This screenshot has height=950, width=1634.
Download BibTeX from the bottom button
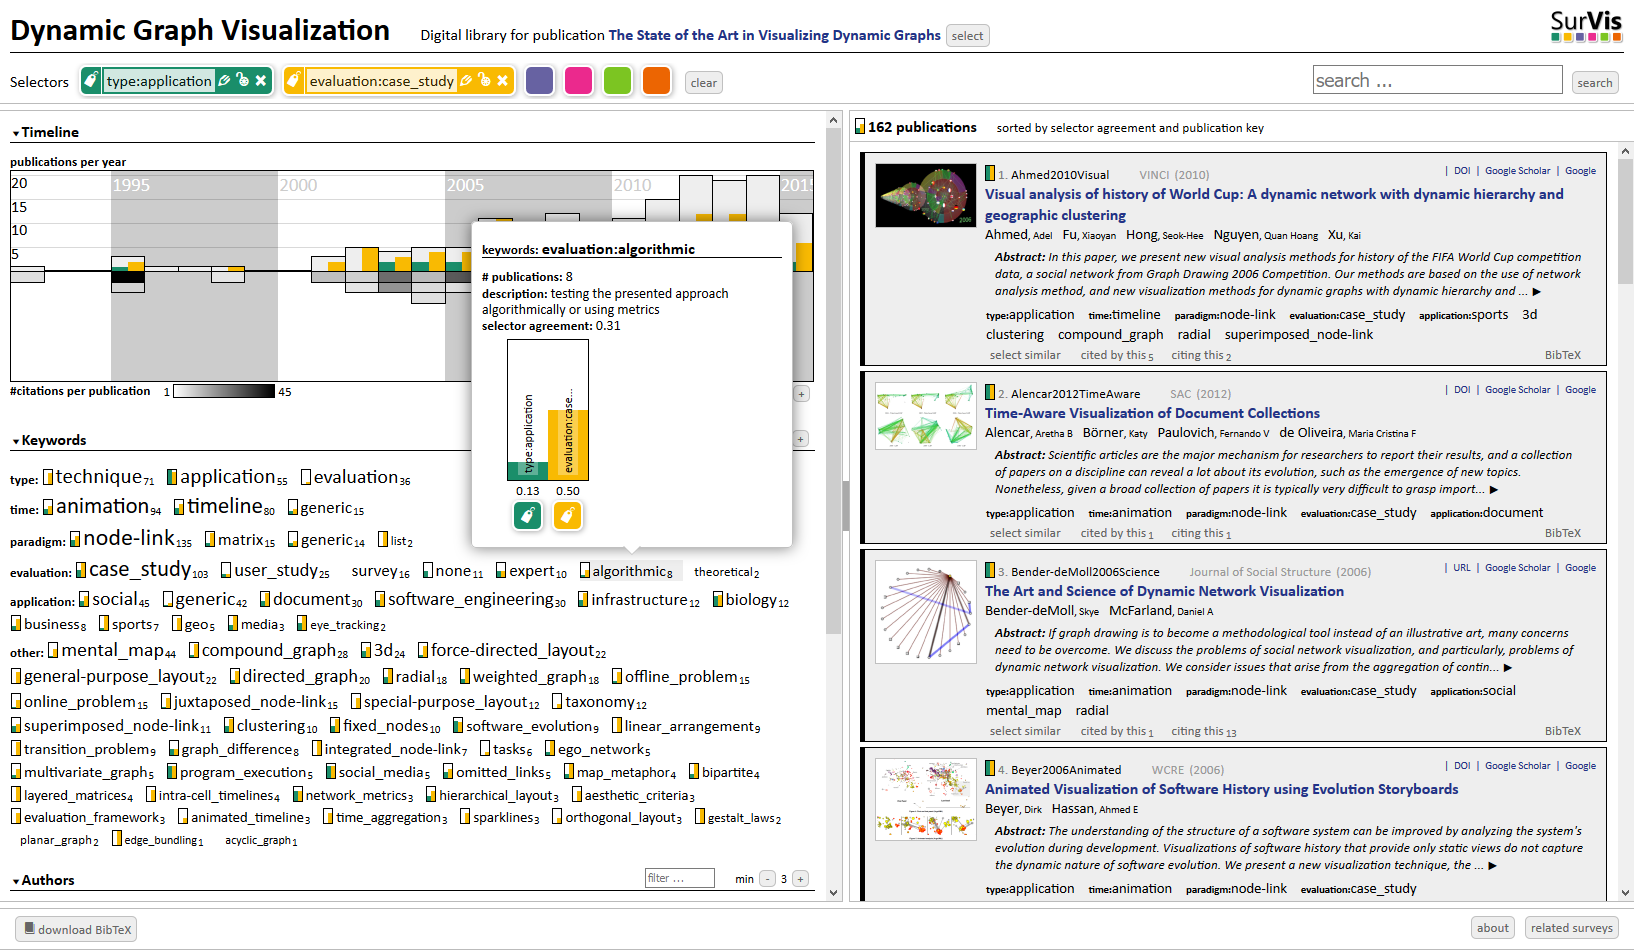coord(76,929)
